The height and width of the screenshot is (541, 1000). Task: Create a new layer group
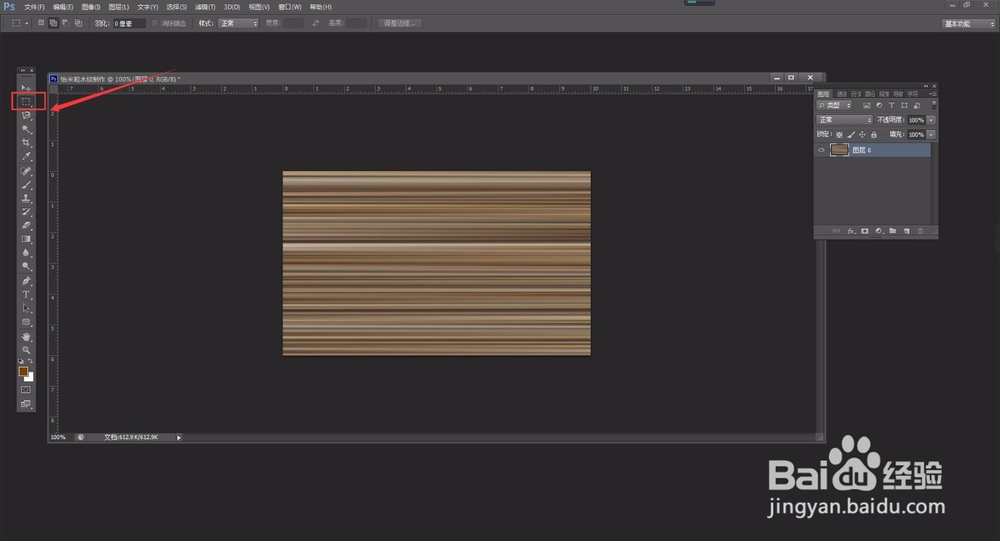coord(893,231)
